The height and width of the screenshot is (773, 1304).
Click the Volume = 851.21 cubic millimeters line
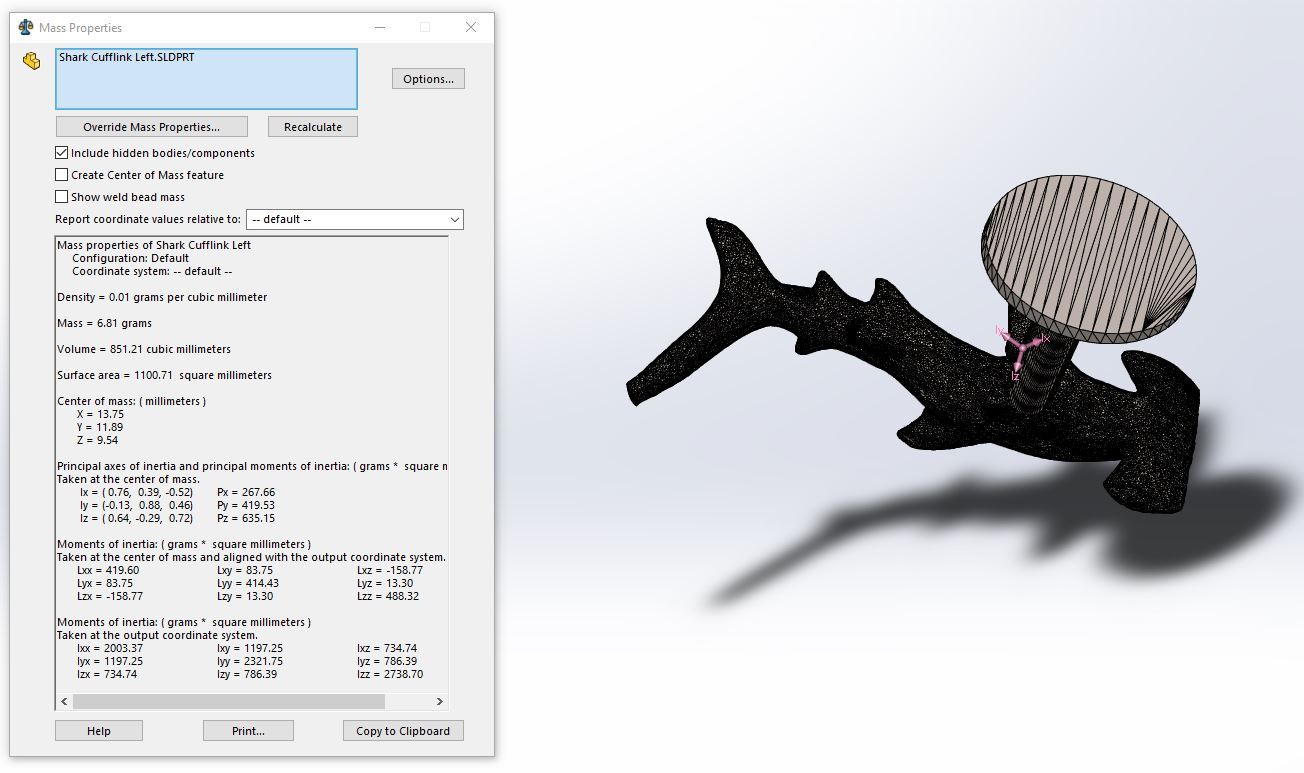[x=144, y=349]
